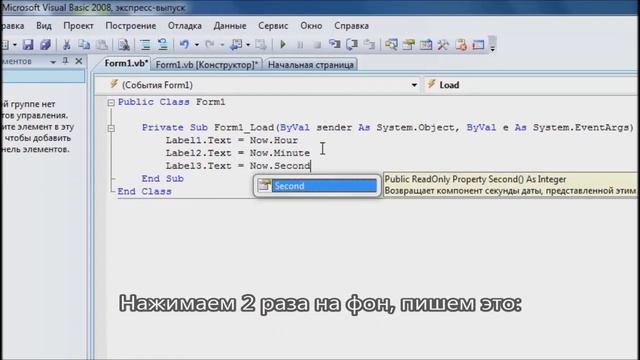Open the Redo history dropdown arrow
Image resolution: width=640 pixels, height=360 pixels.
pyautogui.click(x=222, y=45)
